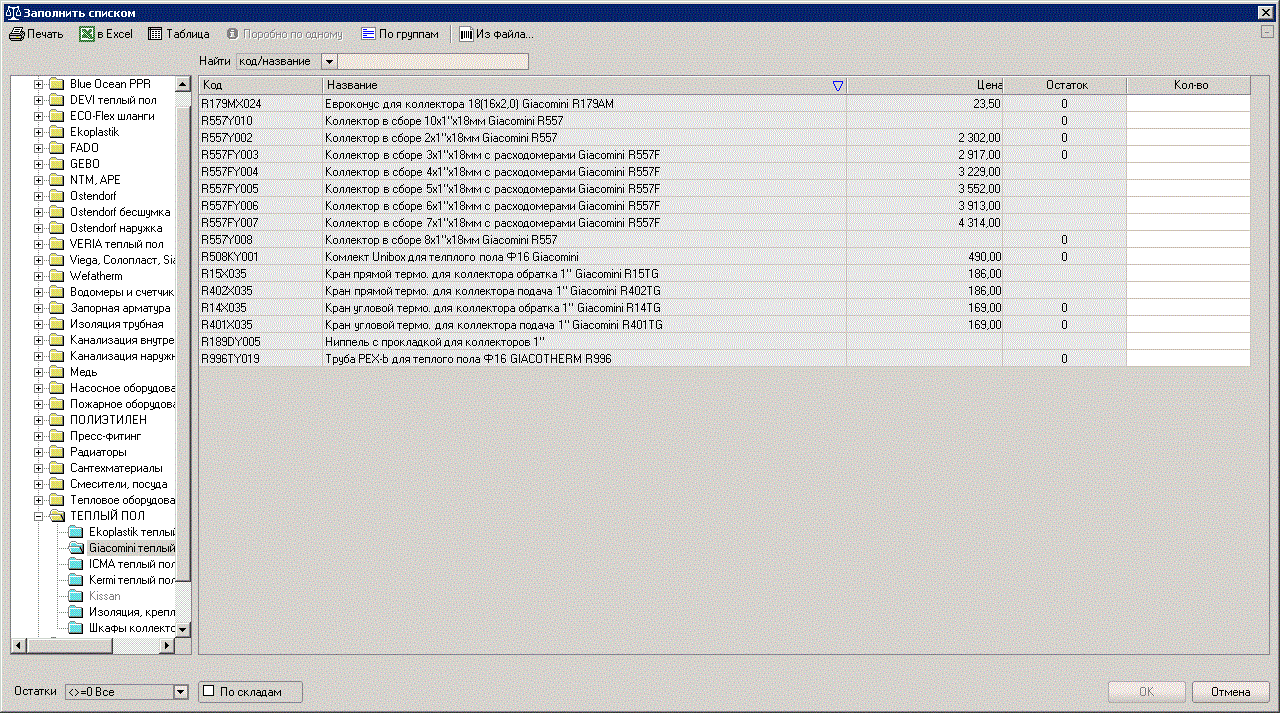
Task: Click the price 4 314,00
Action: coord(979,223)
